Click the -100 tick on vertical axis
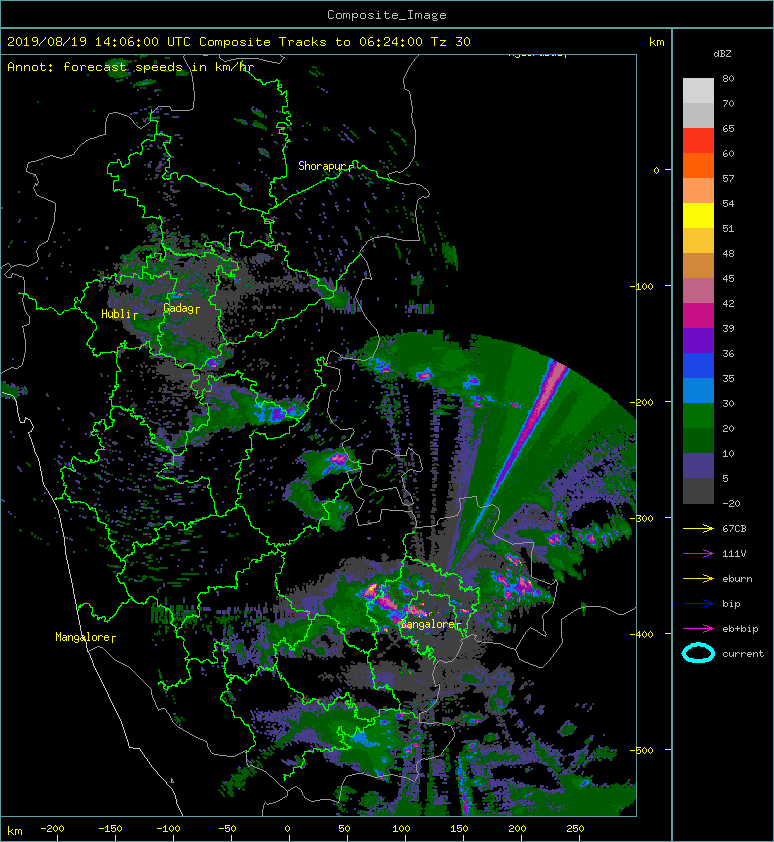774x842 pixels. 642,286
